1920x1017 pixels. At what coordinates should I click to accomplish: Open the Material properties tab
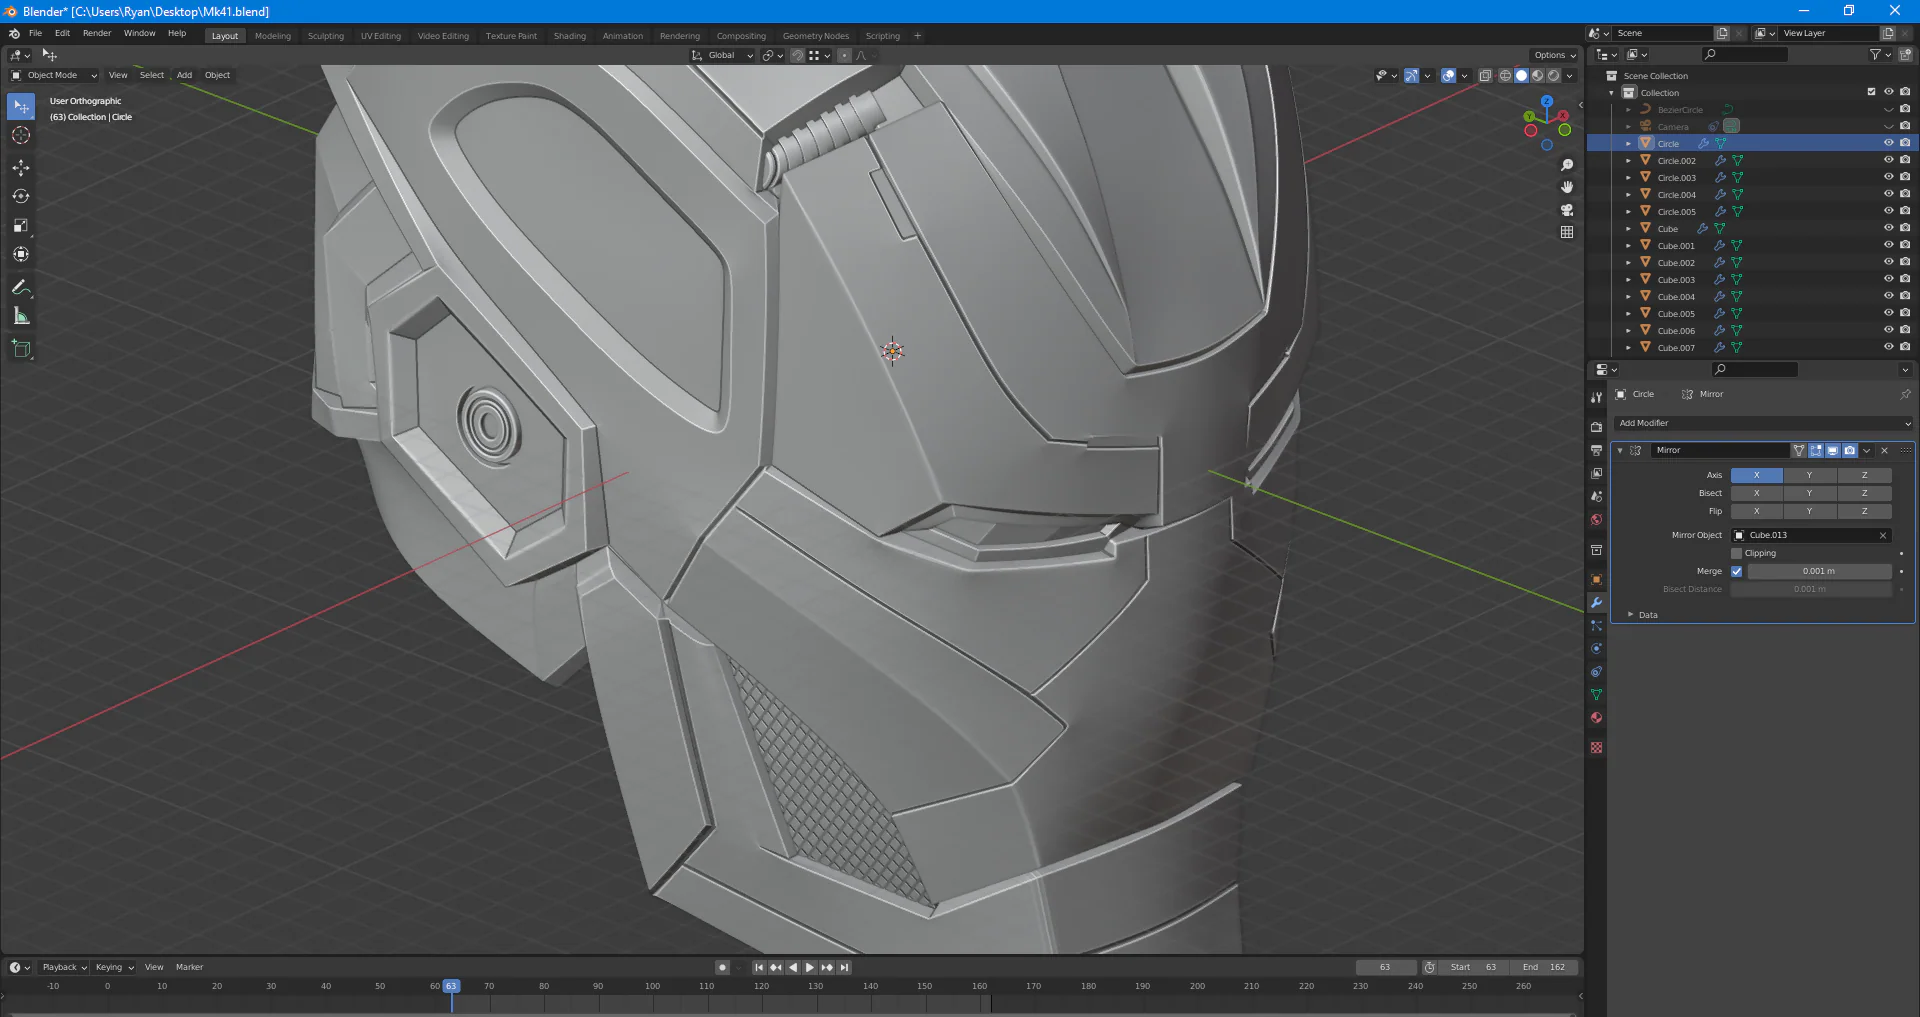tap(1596, 718)
